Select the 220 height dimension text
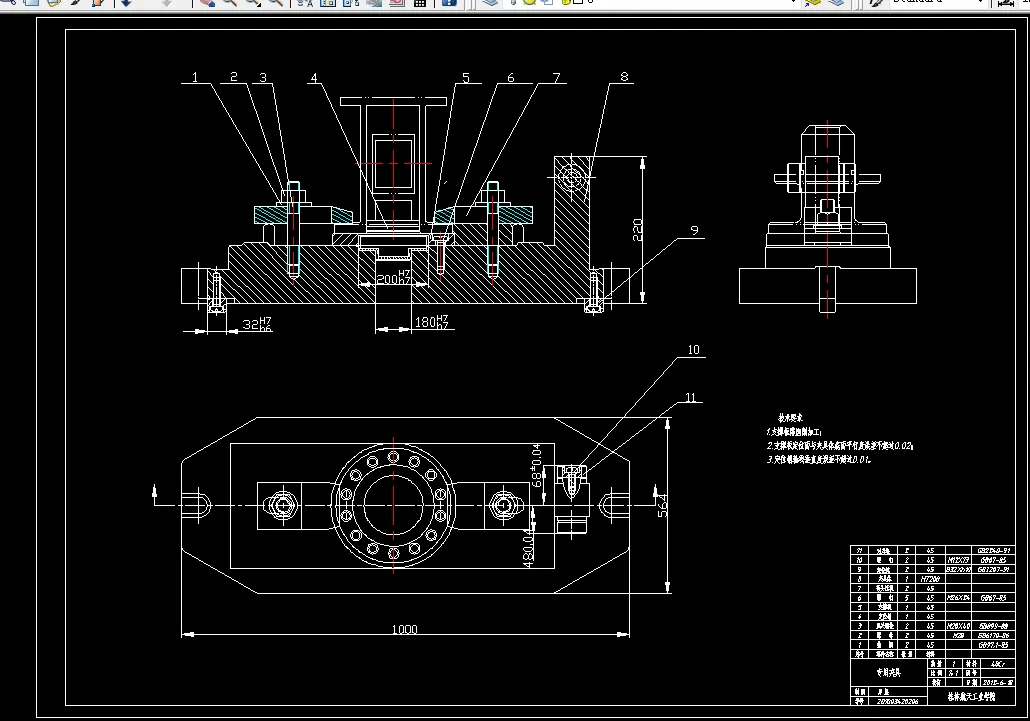1030x721 pixels. tap(635, 230)
